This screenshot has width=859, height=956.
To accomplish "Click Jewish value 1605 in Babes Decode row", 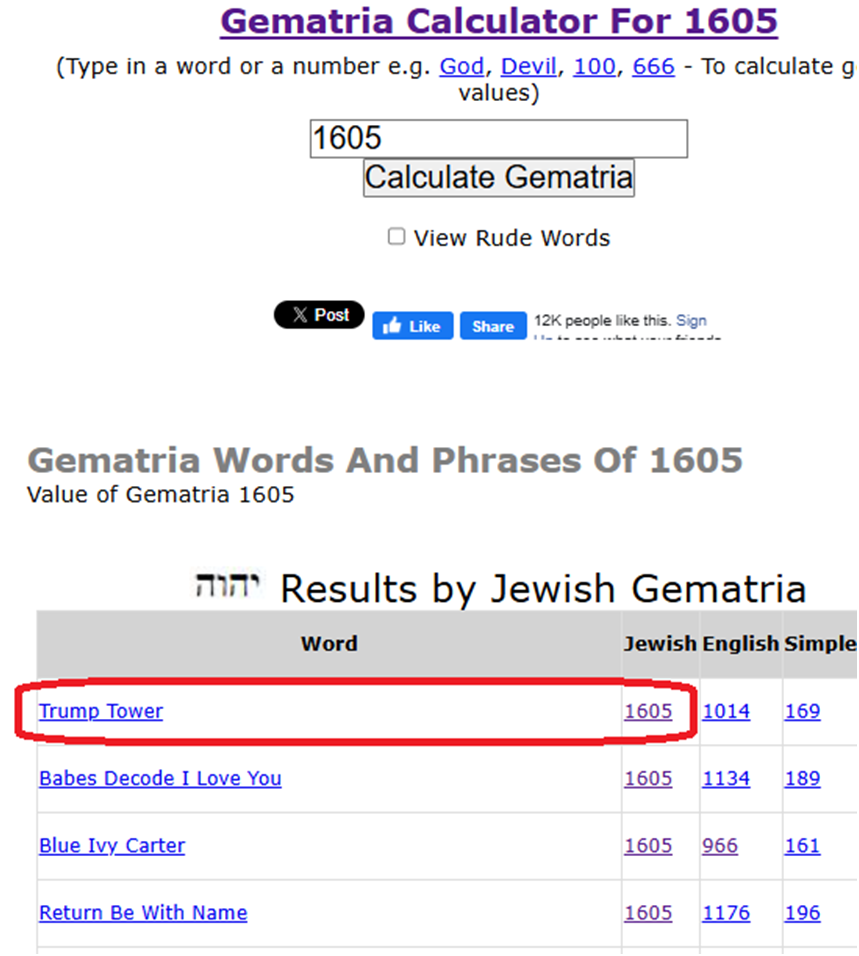I will point(648,778).
